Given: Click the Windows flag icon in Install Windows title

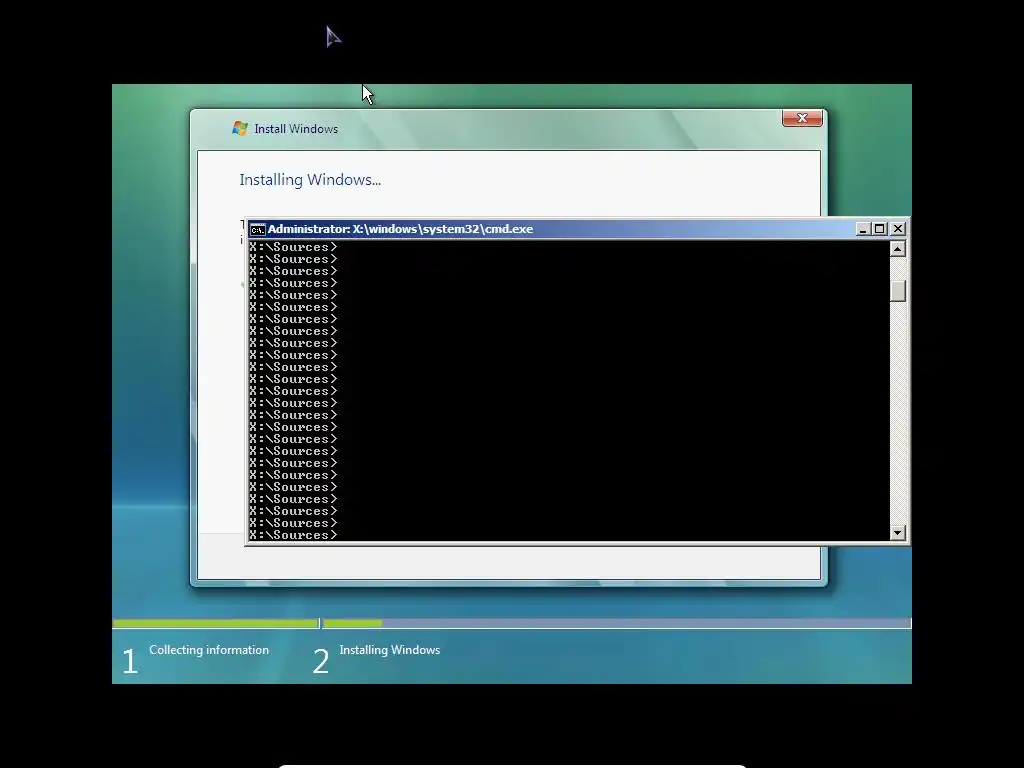Looking at the screenshot, I should pyautogui.click(x=240, y=129).
